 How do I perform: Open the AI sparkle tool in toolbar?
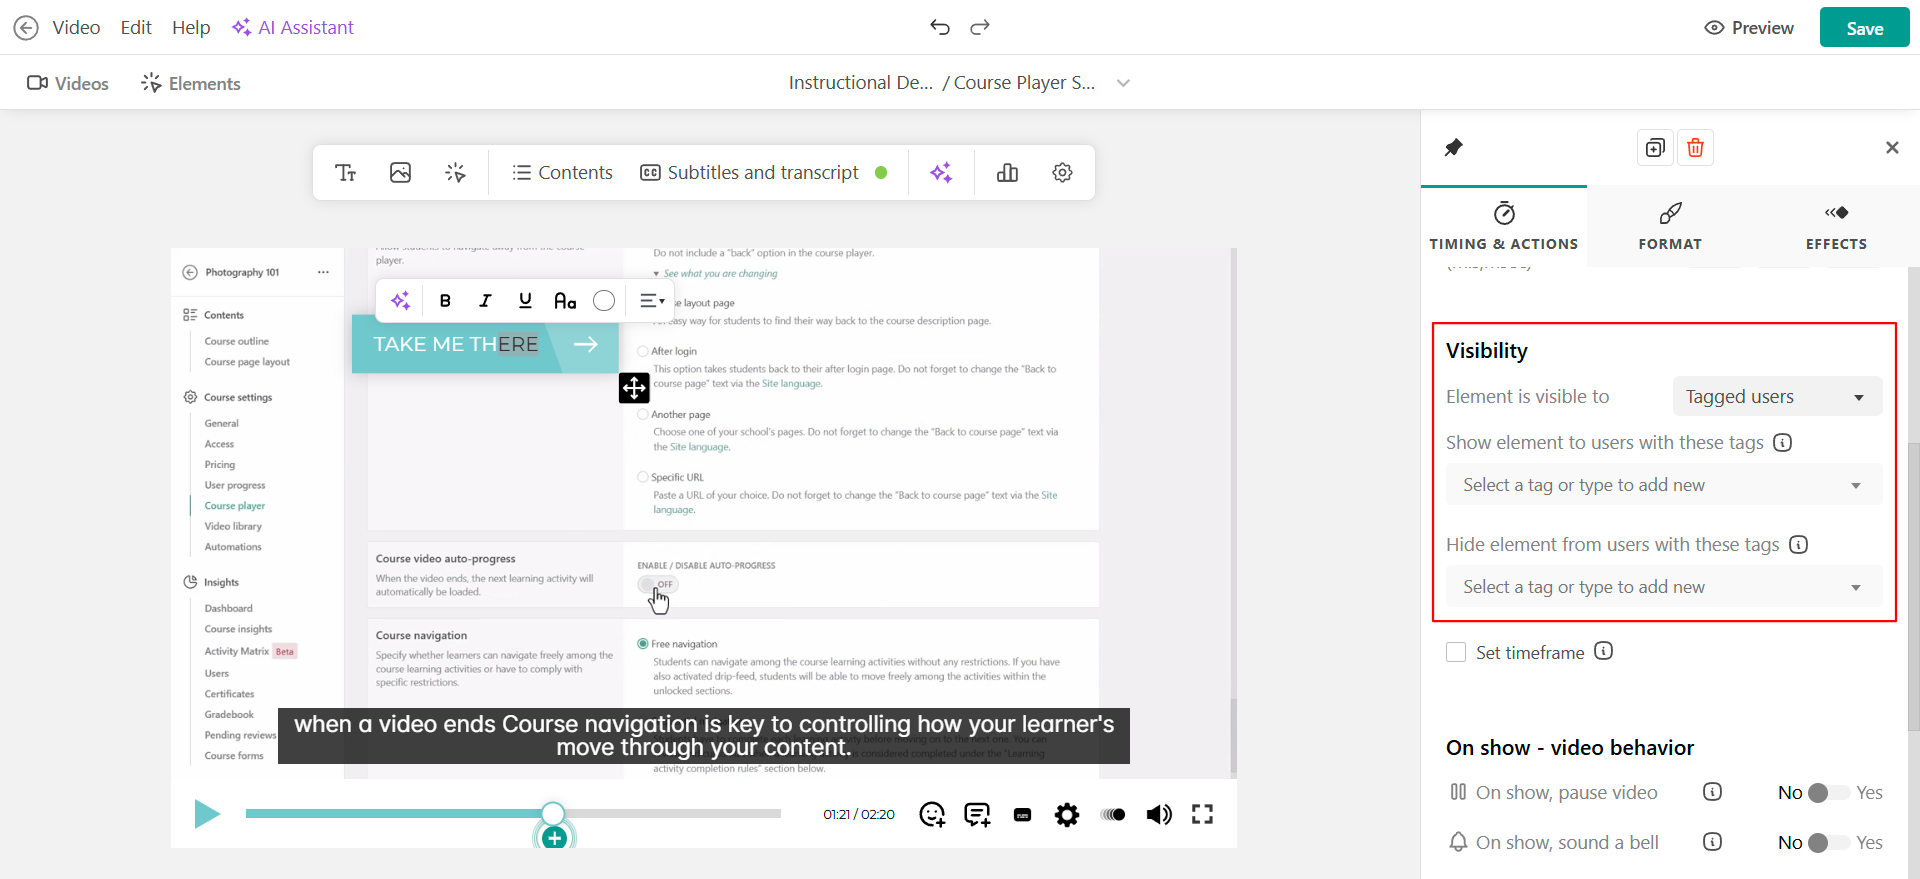[x=941, y=173]
